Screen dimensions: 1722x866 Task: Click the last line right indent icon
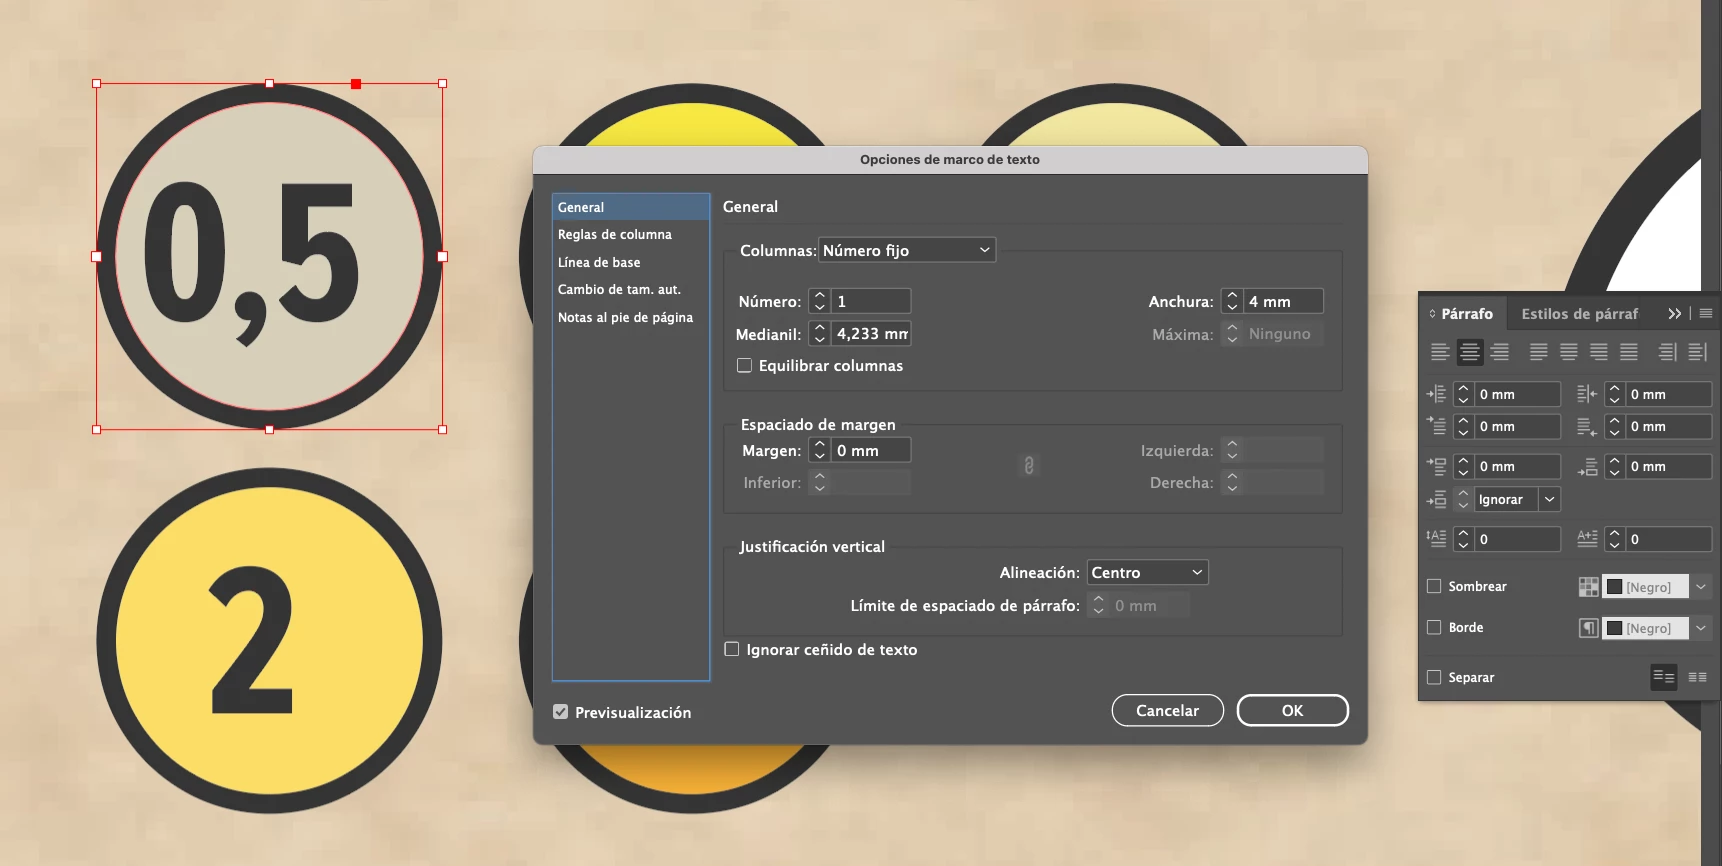(1587, 427)
